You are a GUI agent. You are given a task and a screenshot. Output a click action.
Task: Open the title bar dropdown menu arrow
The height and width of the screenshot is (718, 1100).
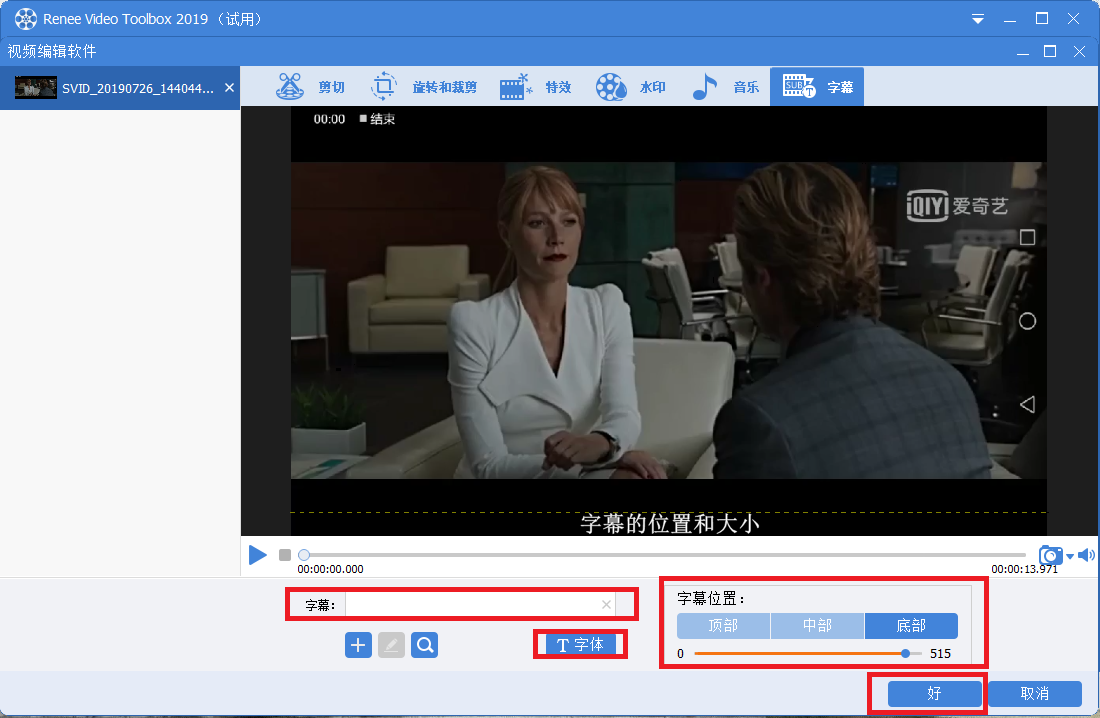coord(978,20)
